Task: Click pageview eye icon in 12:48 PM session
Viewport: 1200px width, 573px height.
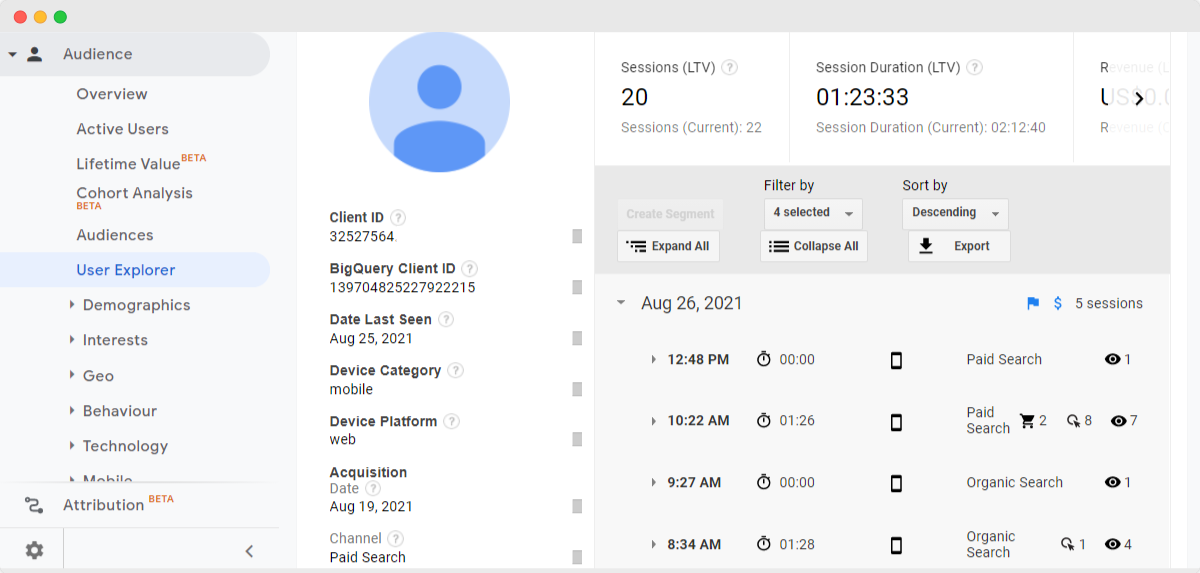Action: pyautogui.click(x=1112, y=359)
